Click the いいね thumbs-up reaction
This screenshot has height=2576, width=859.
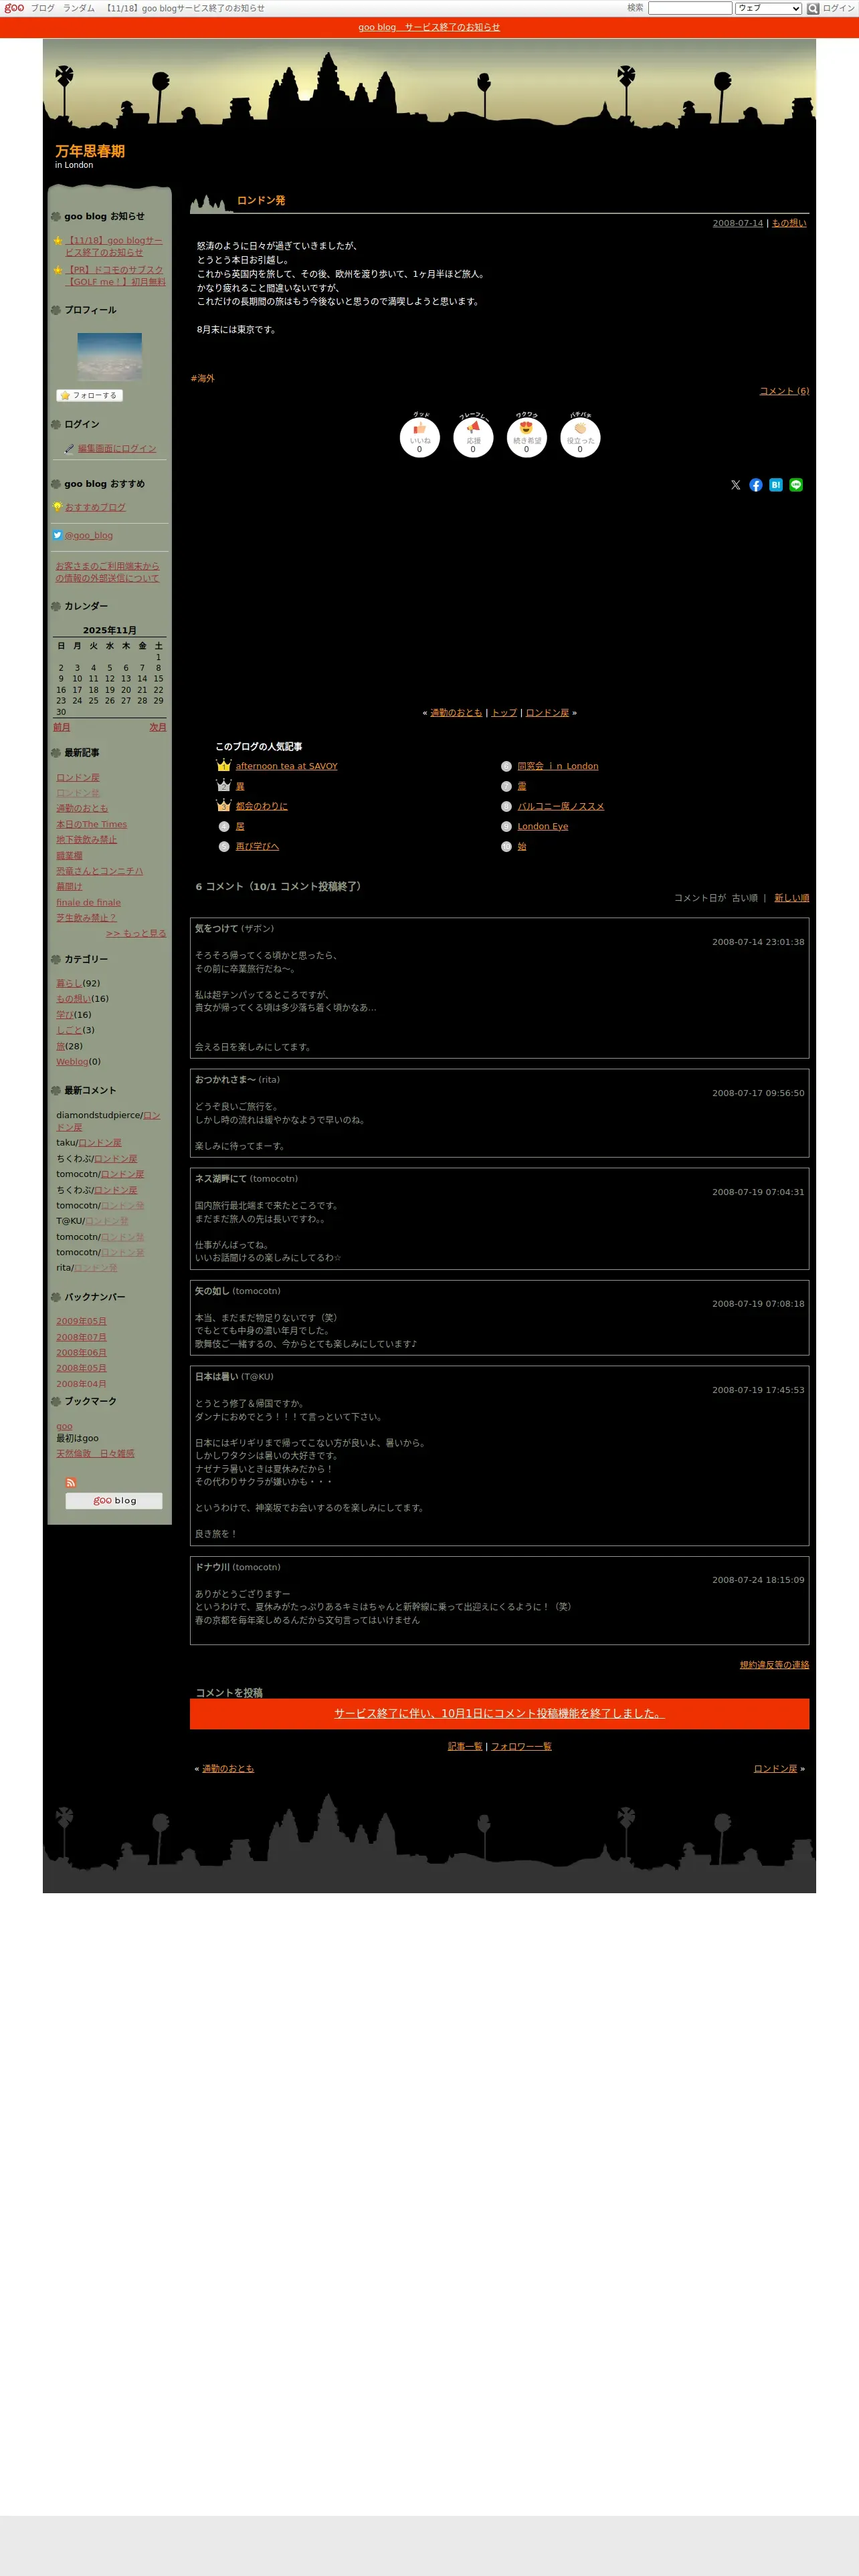[x=420, y=437]
